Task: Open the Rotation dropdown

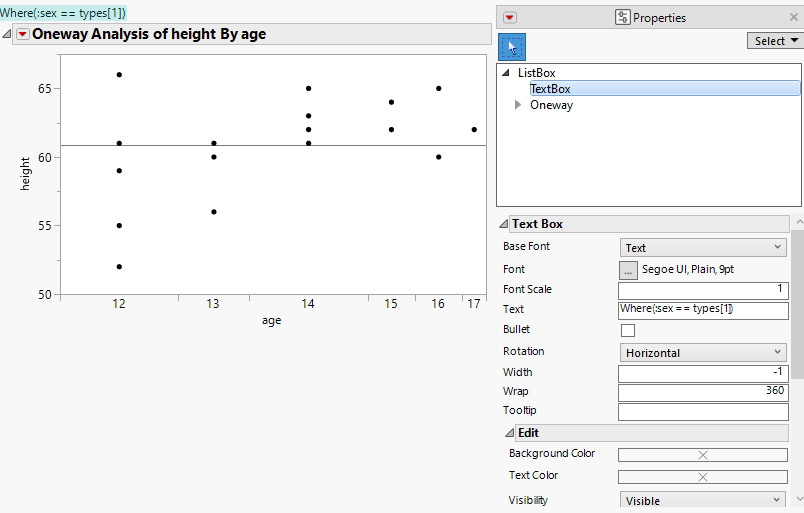Action: point(703,352)
